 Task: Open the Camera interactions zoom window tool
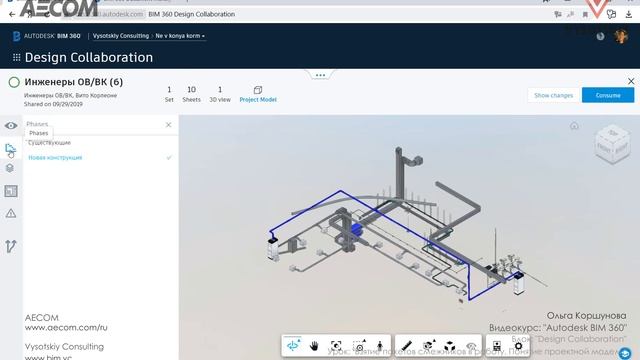(x=359, y=346)
